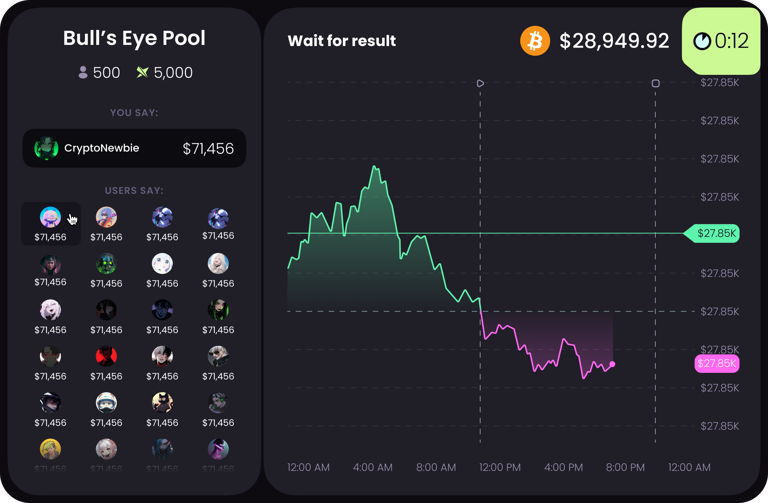
Task: Select the 12:00 PM time axis label
Action: [x=500, y=467]
